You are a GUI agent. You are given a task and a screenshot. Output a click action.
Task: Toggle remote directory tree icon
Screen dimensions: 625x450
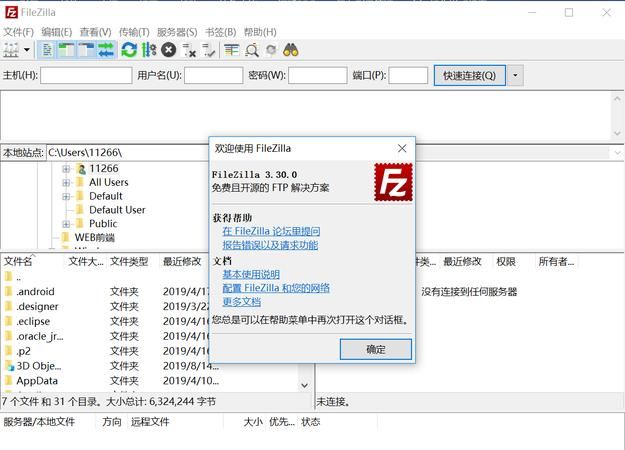(86, 50)
